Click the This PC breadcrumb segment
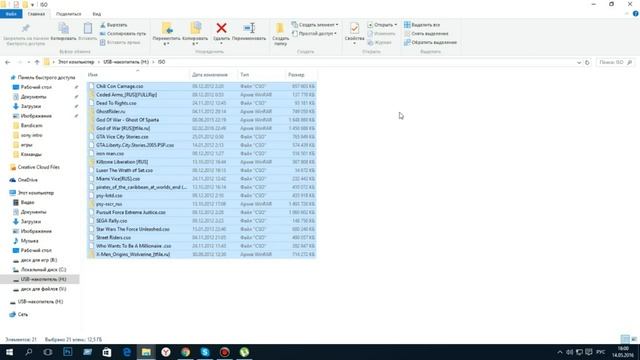 pyautogui.click(x=76, y=62)
